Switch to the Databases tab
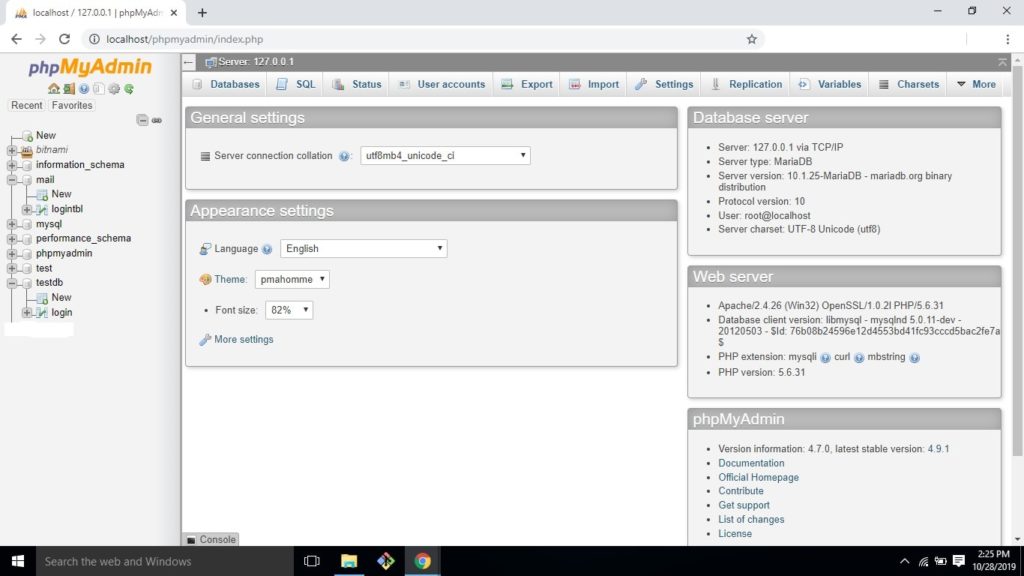1024x576 pixels. coord(226,84)
